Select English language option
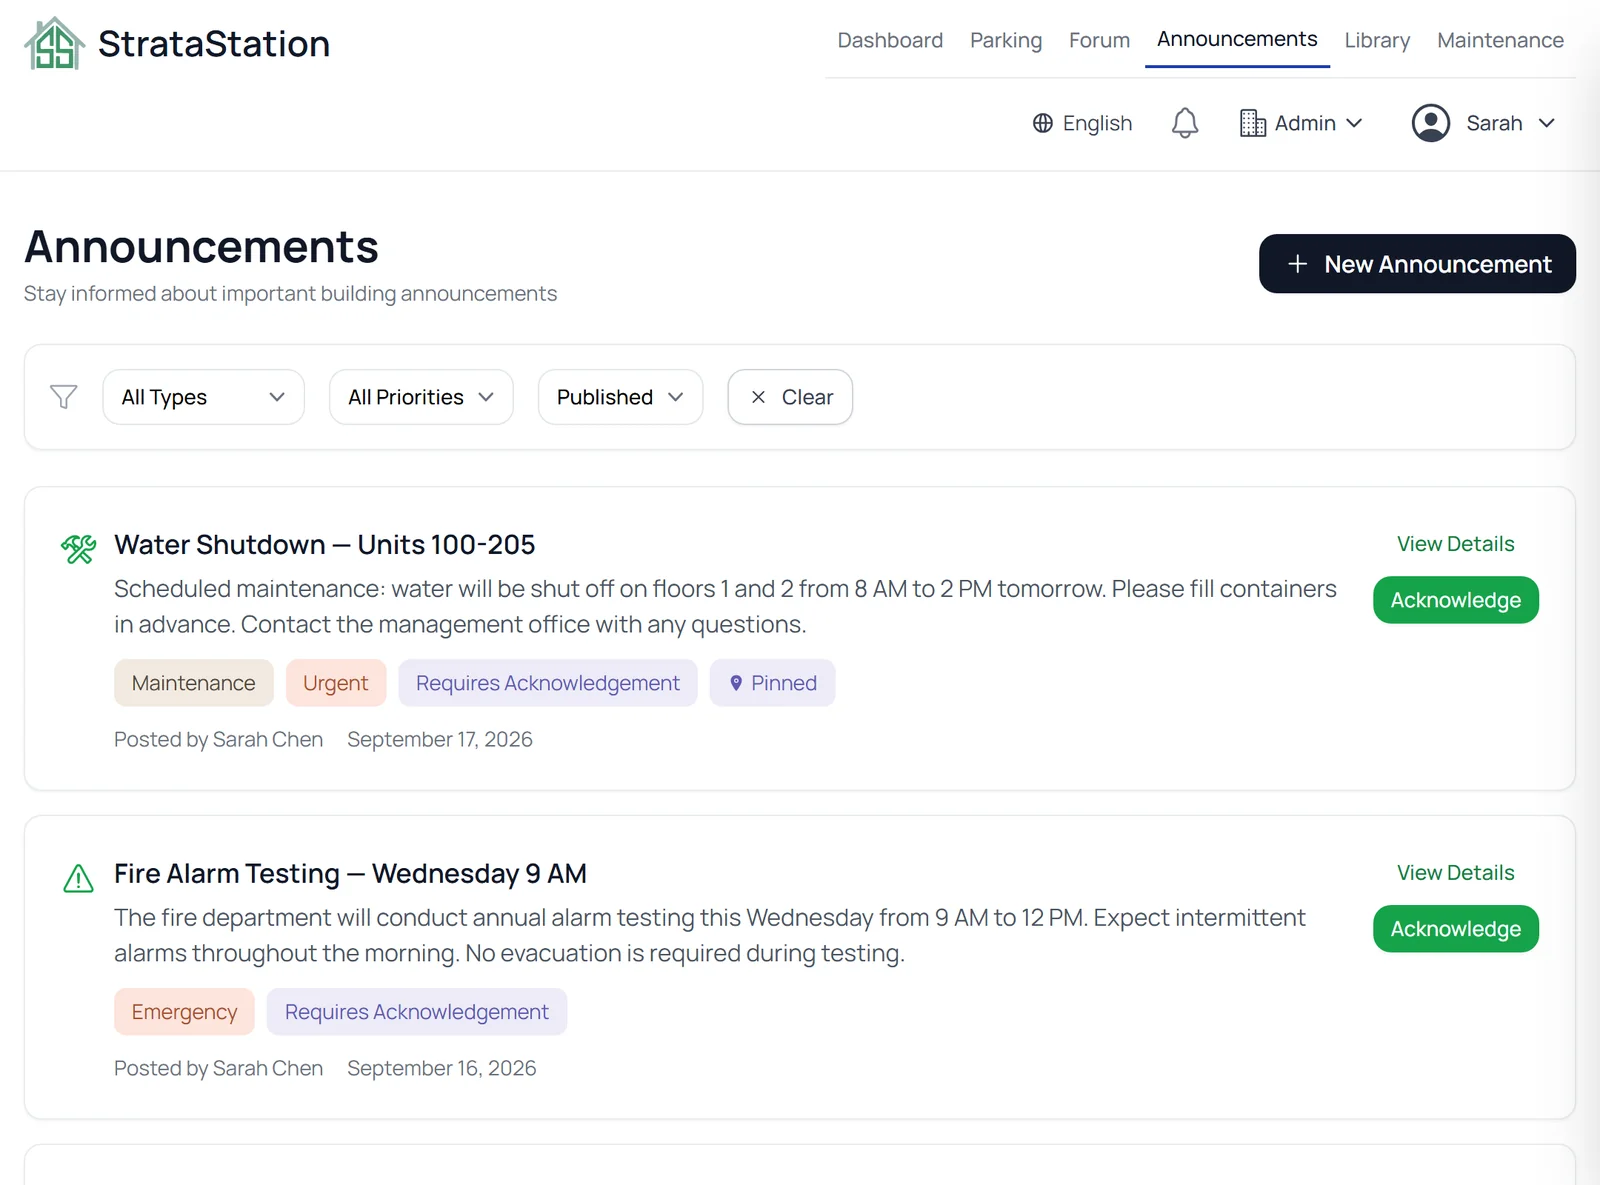The image size is (1600, 1185). point(1082,123)
